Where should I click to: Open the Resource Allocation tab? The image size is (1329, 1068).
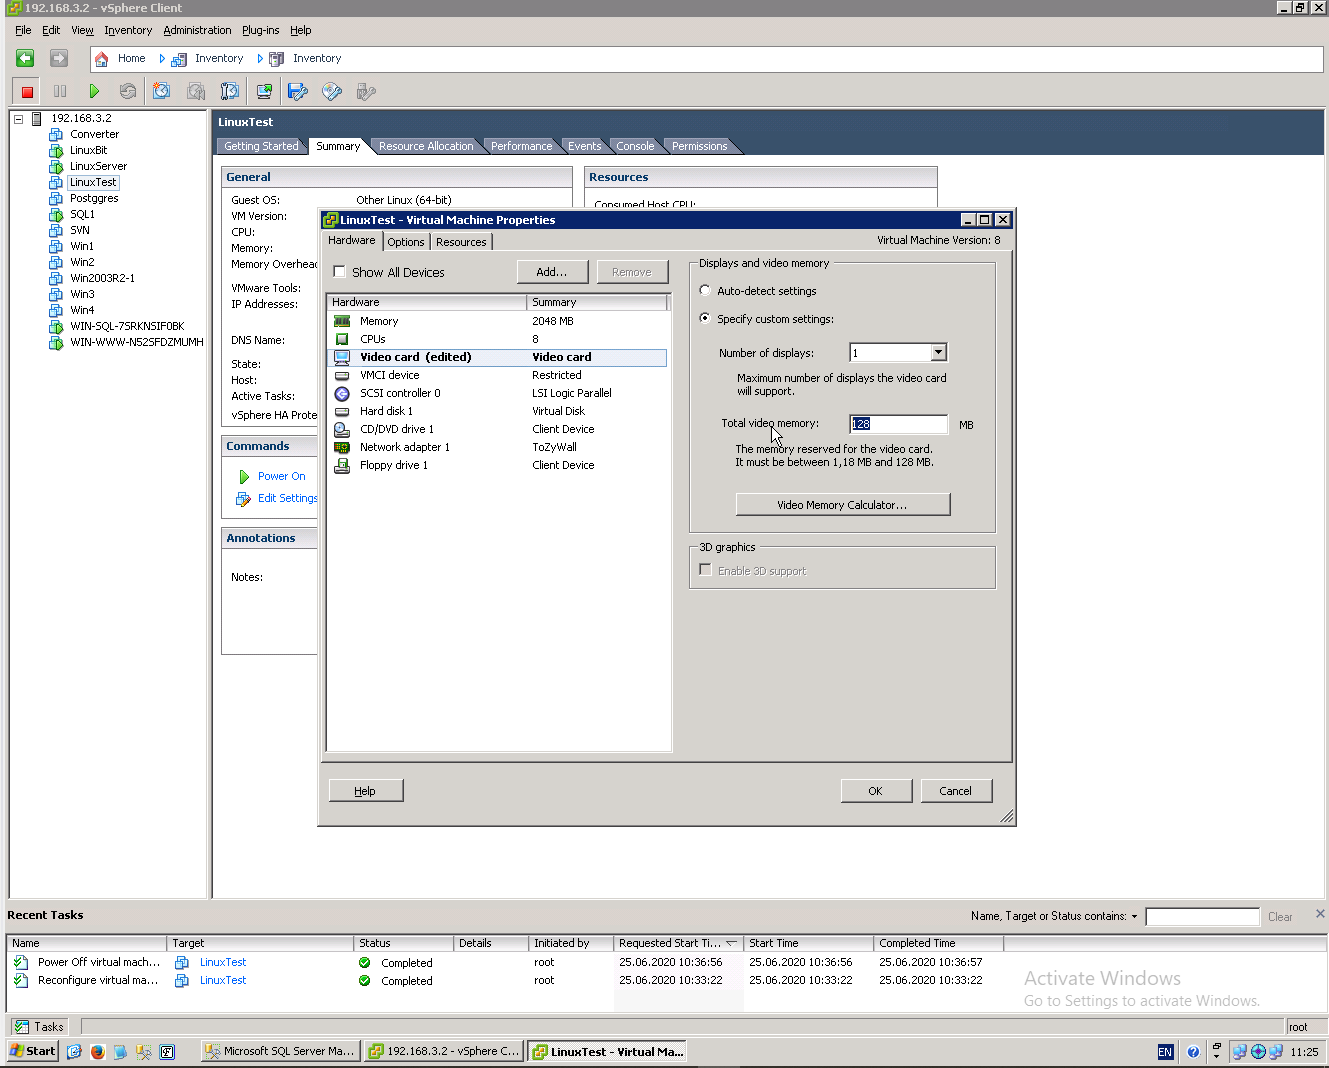point(426,146)
